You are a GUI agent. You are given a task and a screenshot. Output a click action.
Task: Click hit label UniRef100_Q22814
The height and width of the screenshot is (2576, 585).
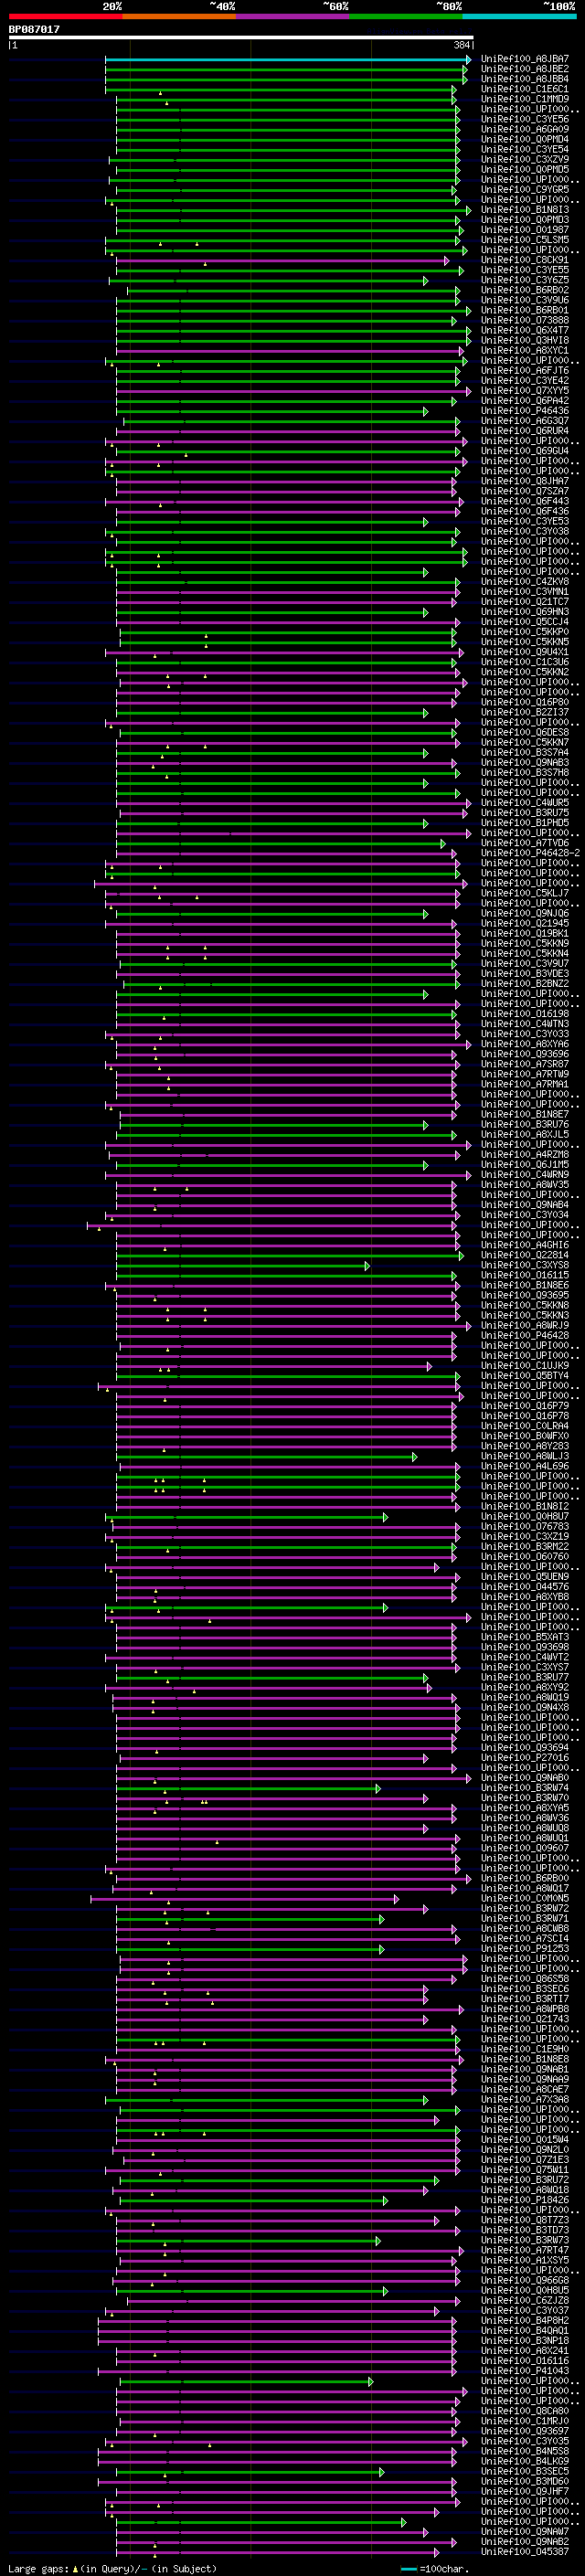point(525,1255)
